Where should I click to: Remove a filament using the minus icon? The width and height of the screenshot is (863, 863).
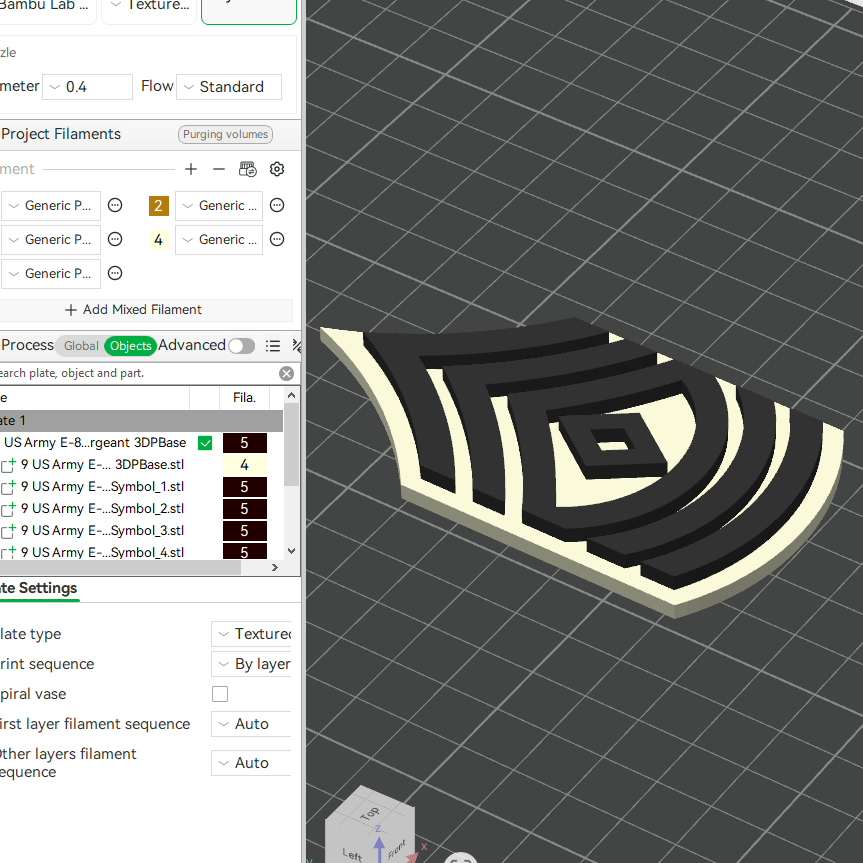219,169
